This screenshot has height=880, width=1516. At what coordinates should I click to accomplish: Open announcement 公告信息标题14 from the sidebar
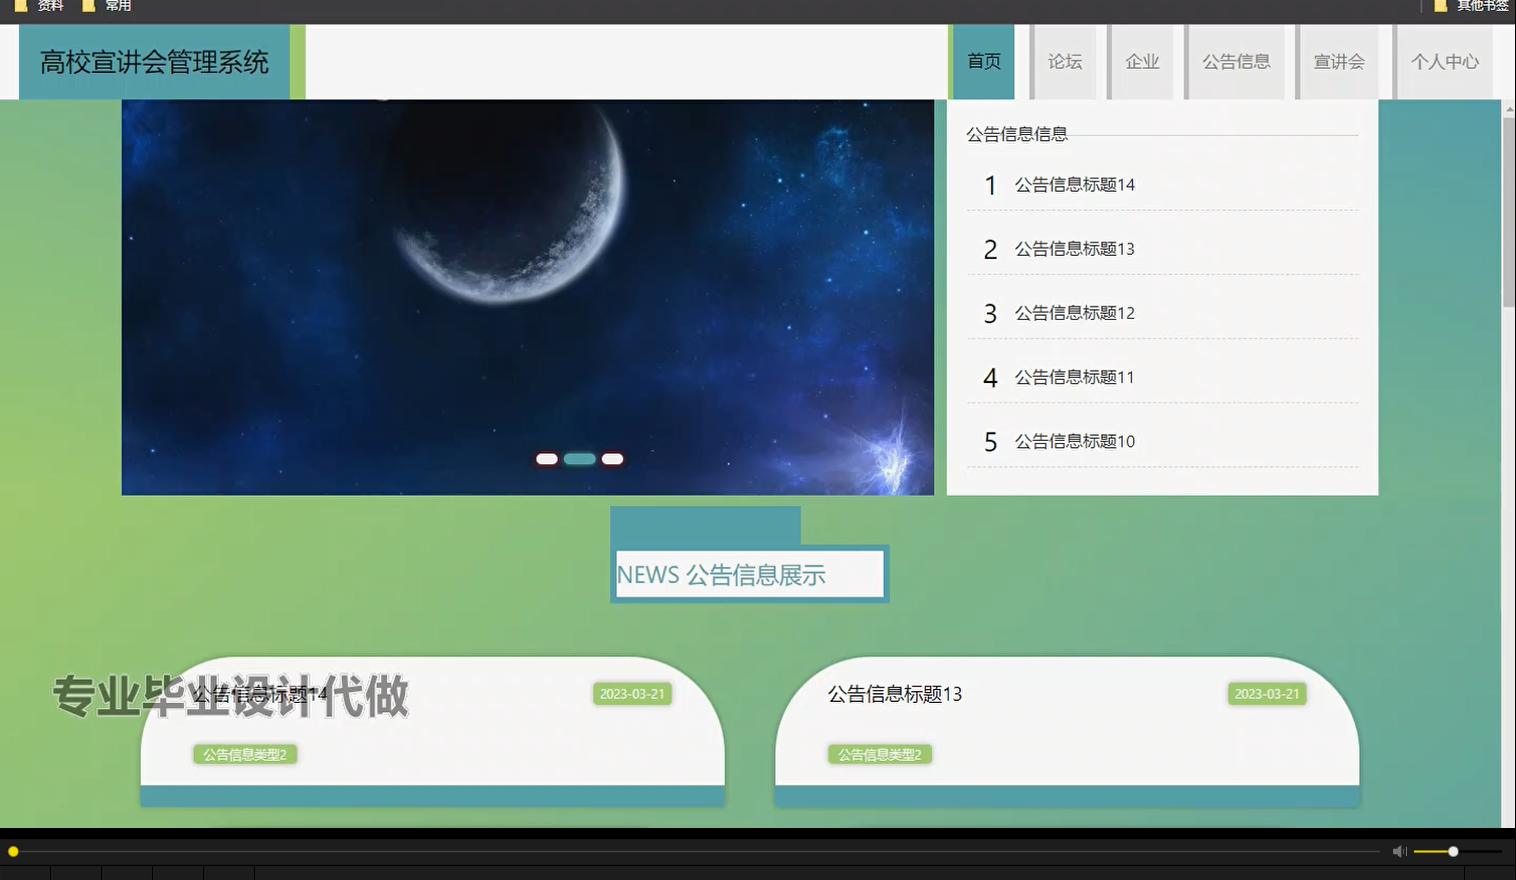pos(1074,185)
